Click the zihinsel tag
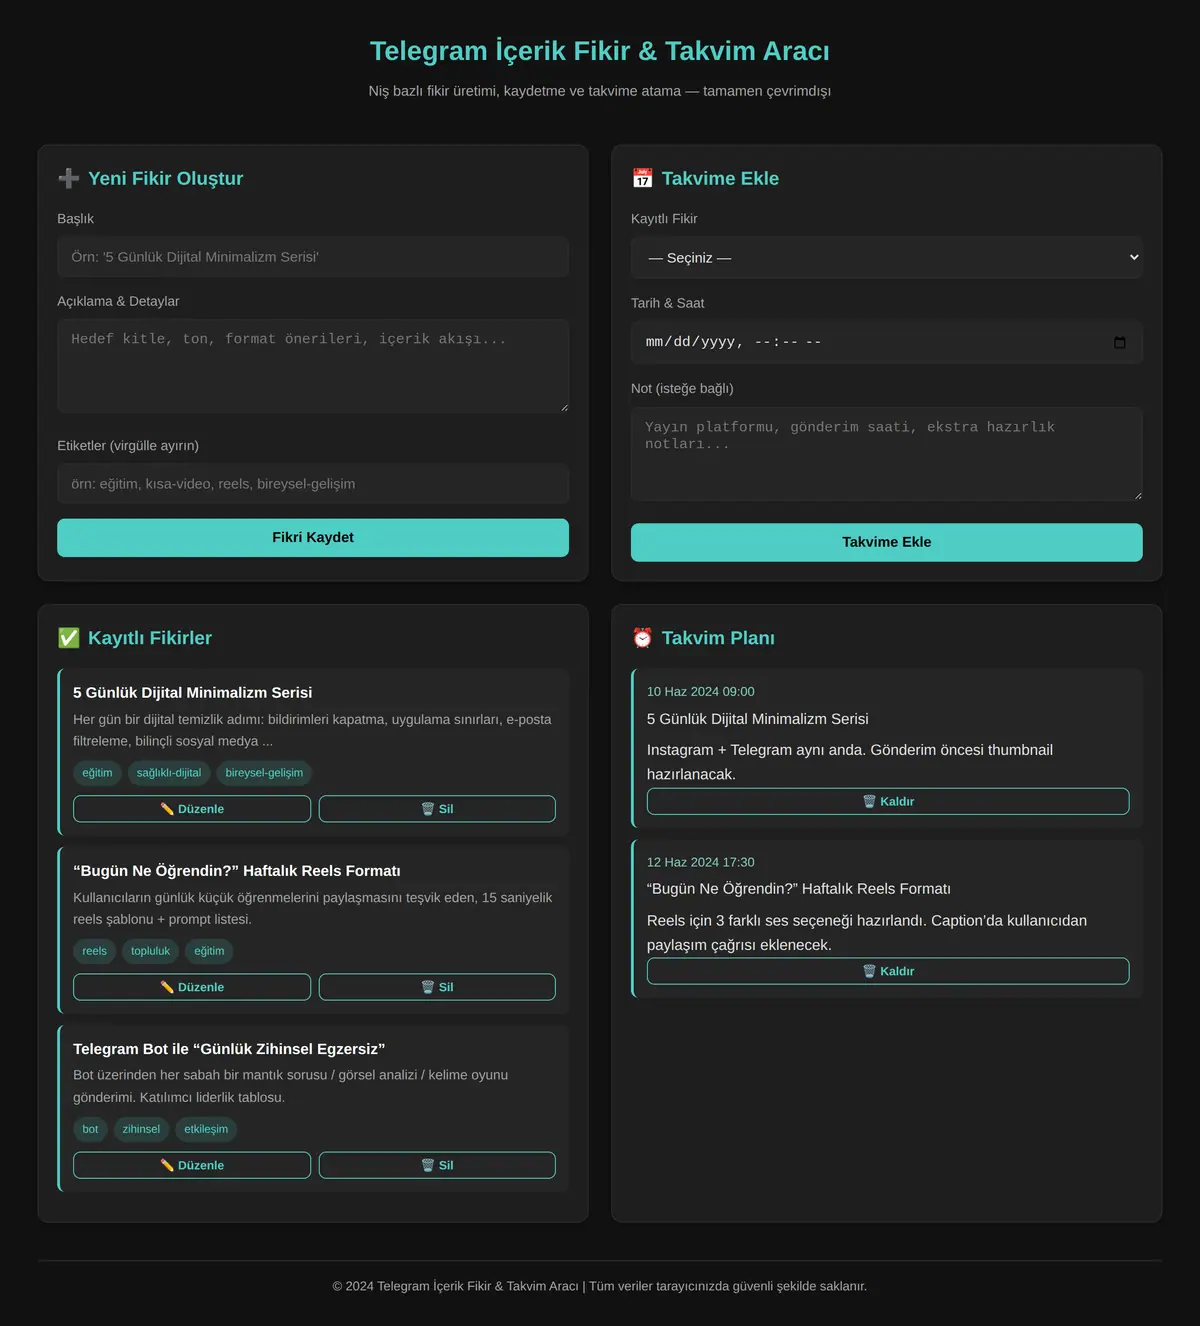This screenshot has width=1200, height=1326. (x=141, y=1129)
